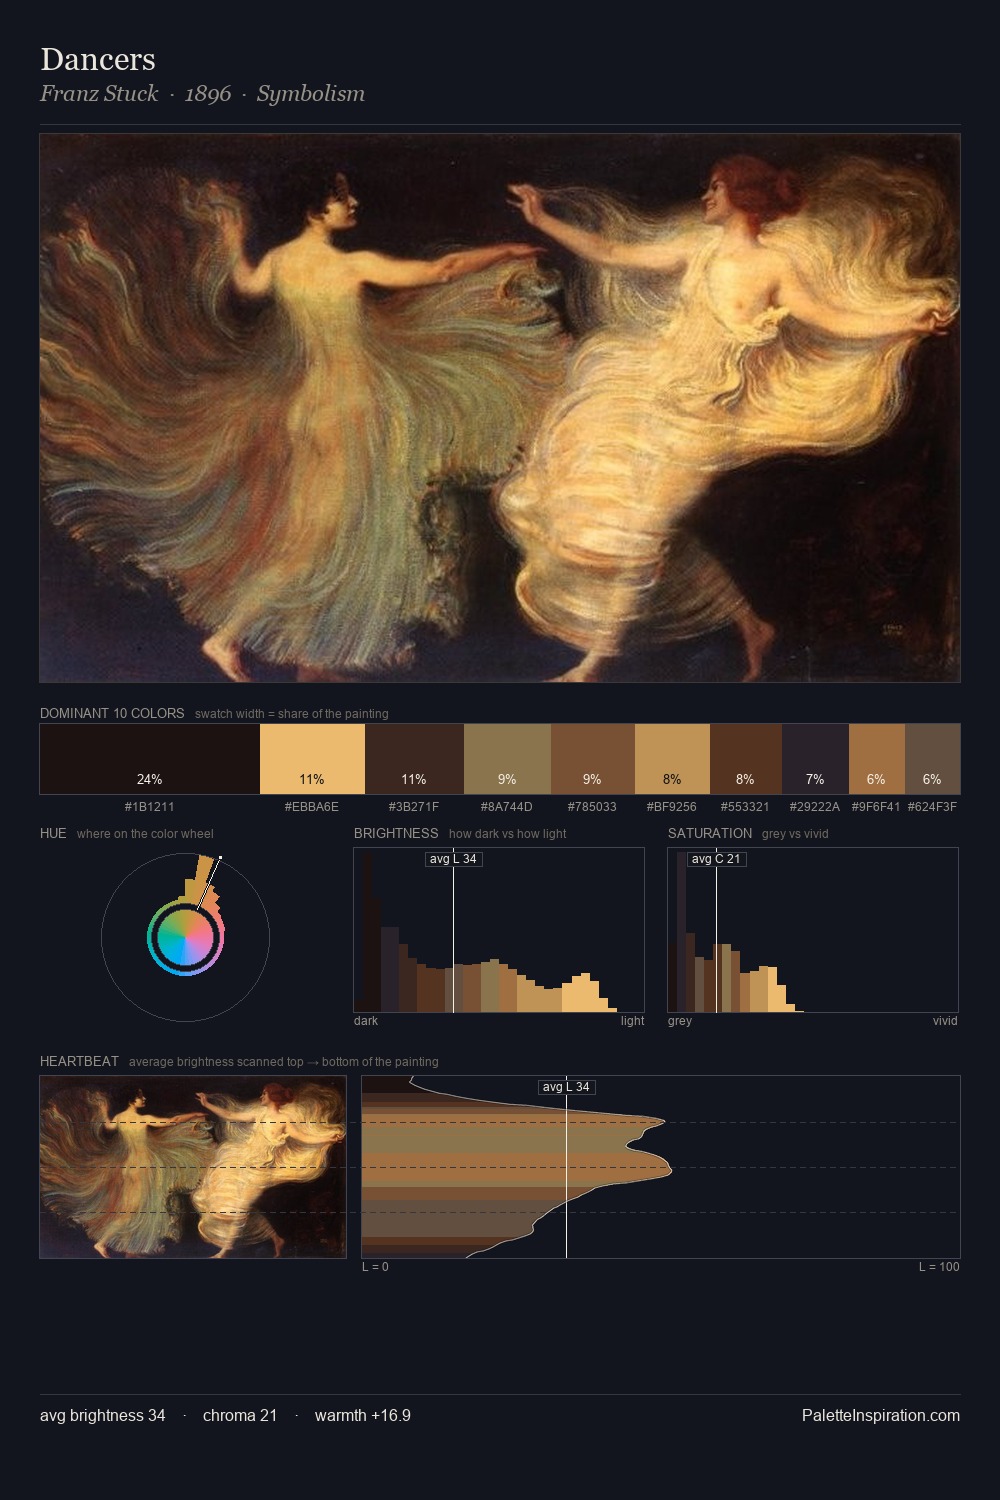Click the '#9F6F41' hex code label
The height and width of the screenshot is (1500, 1000).
point(876,807)
